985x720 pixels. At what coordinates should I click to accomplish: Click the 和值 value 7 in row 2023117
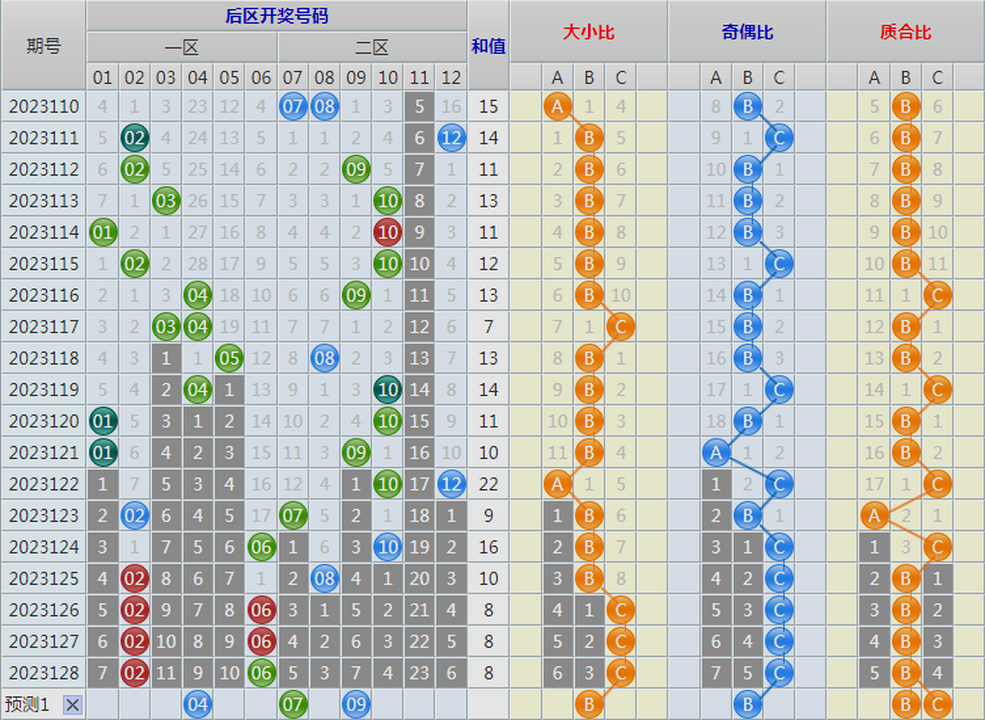pos(488,327)
